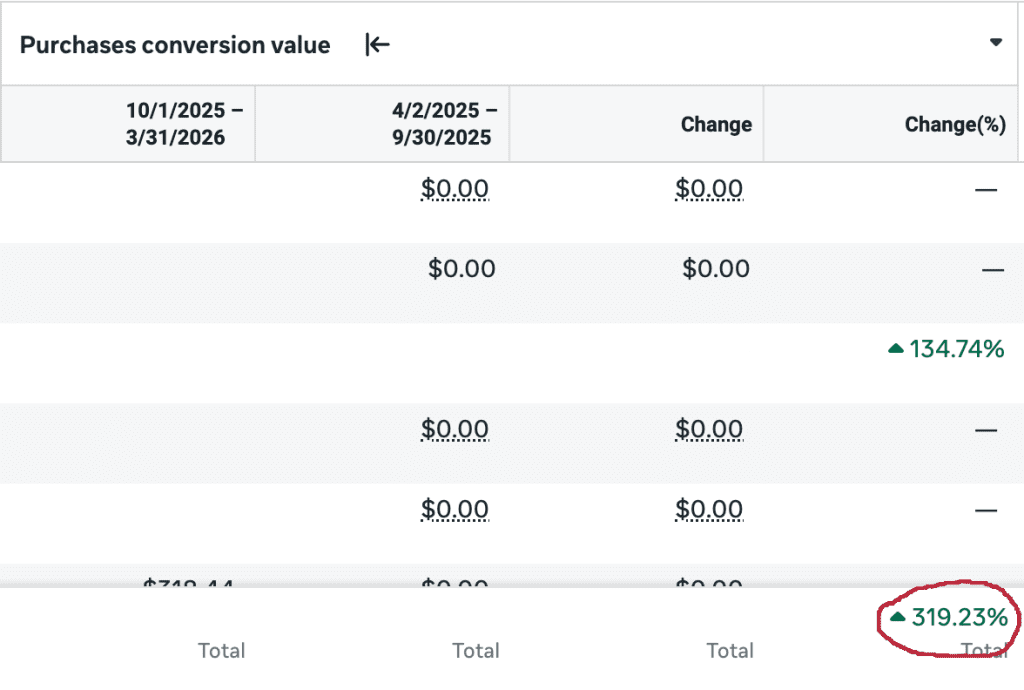Click the dash in first row's Change(%)
Screen dimensions: 1024x690
[986, 189]
